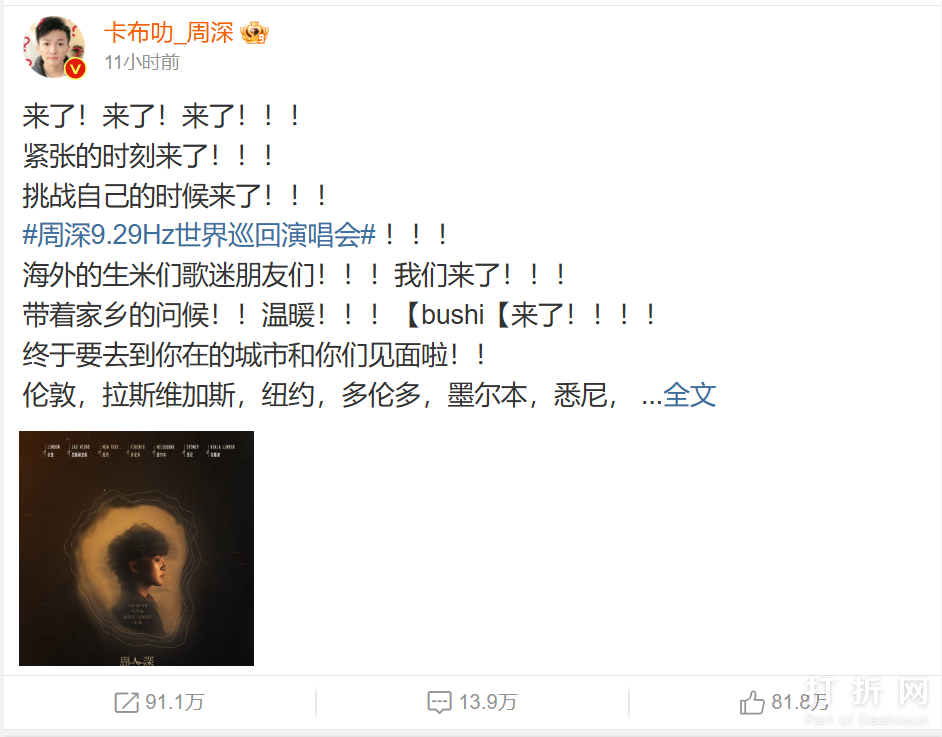Viewport: 942px width, 737px height.
Task: Click the 13.9万 comment count
Action: pos(488,702)
